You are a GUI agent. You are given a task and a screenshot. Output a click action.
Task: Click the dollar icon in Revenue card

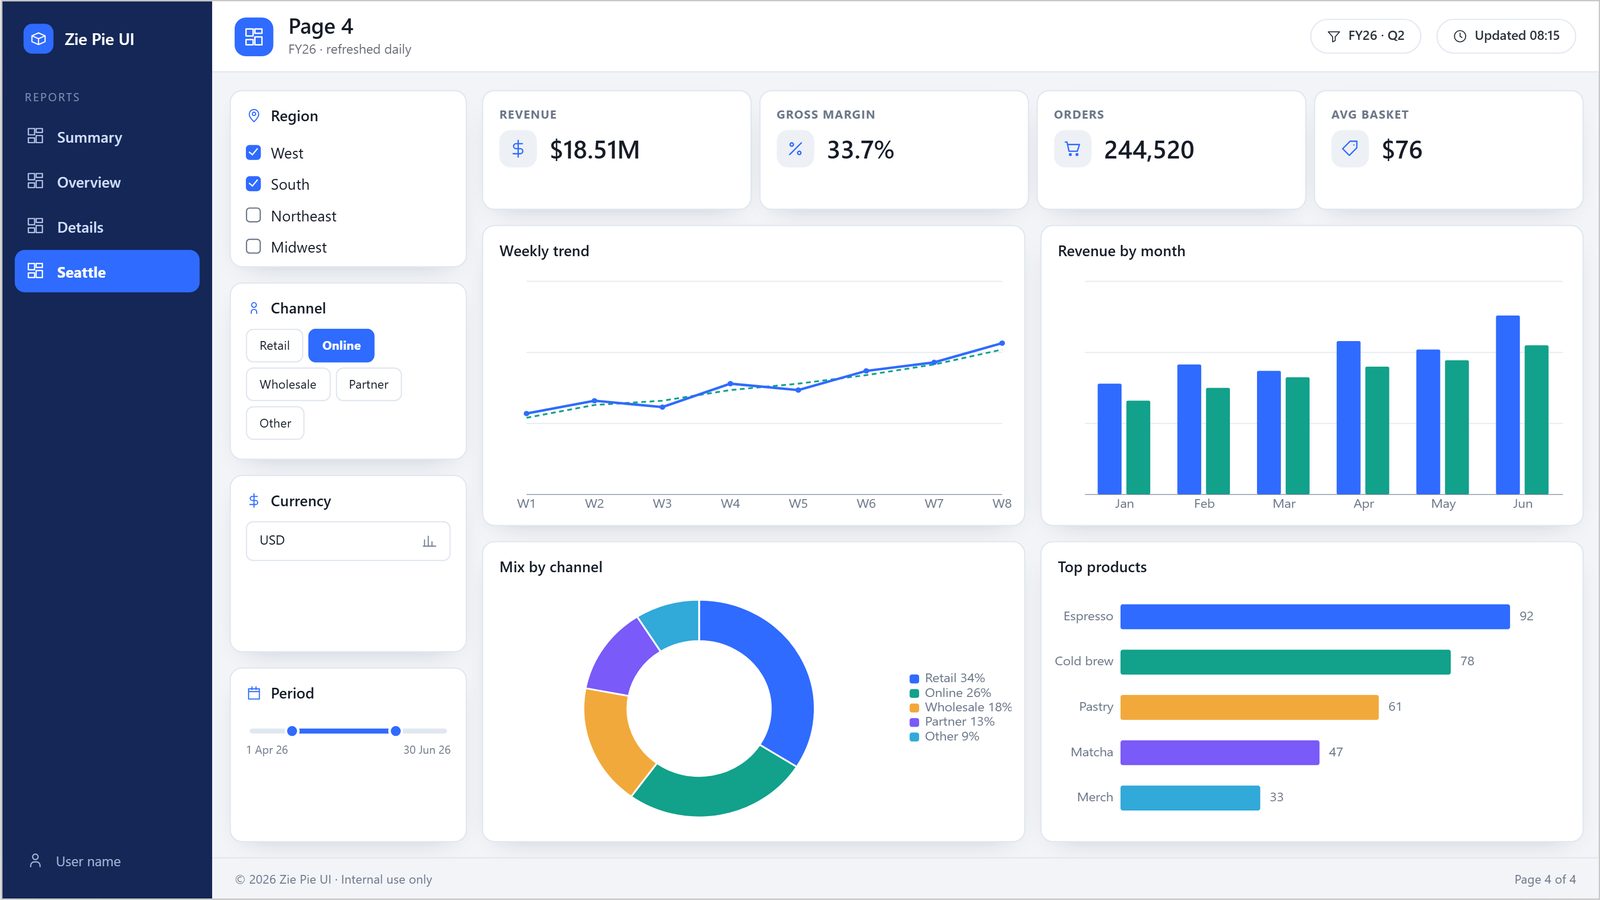(518, 149)
